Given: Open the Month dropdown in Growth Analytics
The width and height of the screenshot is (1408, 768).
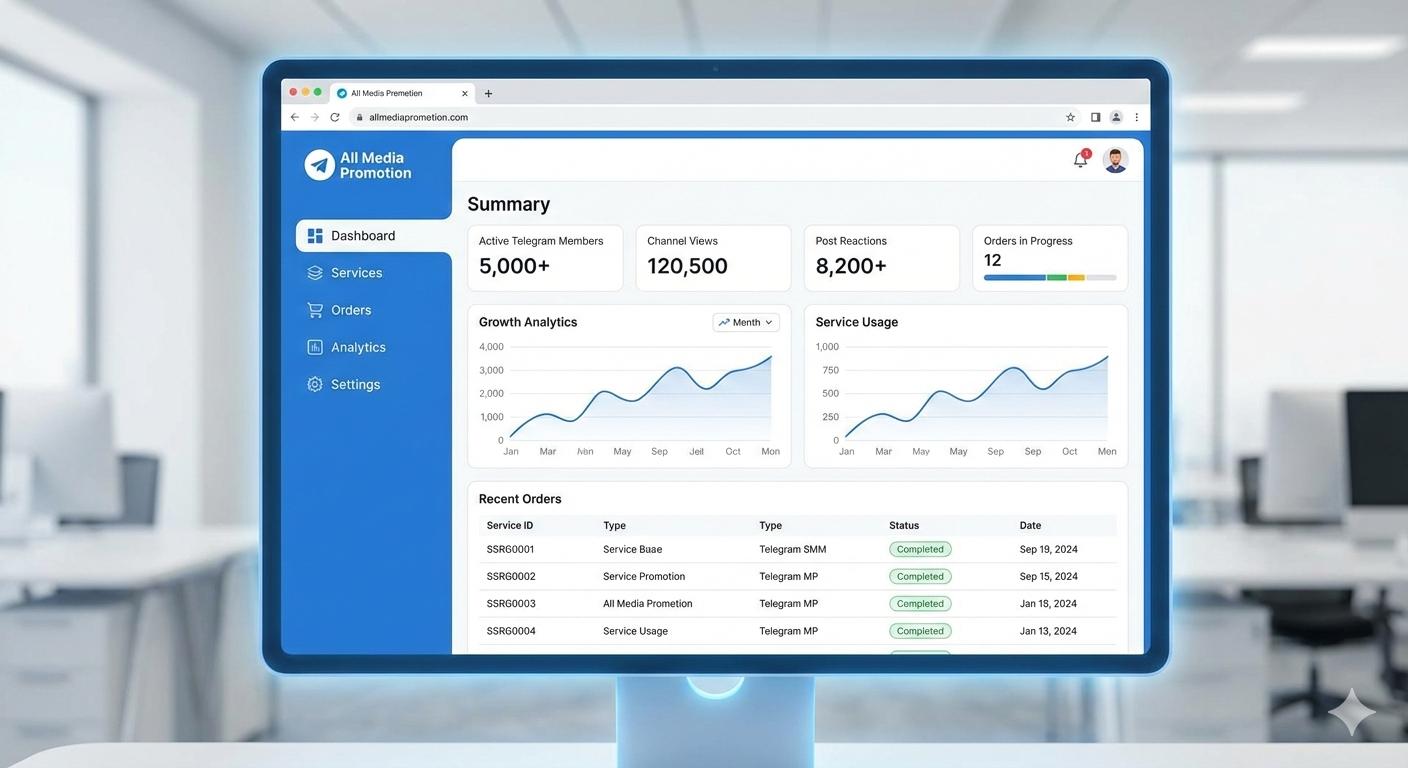Looking at the screenshot, I should coord(745,321).
